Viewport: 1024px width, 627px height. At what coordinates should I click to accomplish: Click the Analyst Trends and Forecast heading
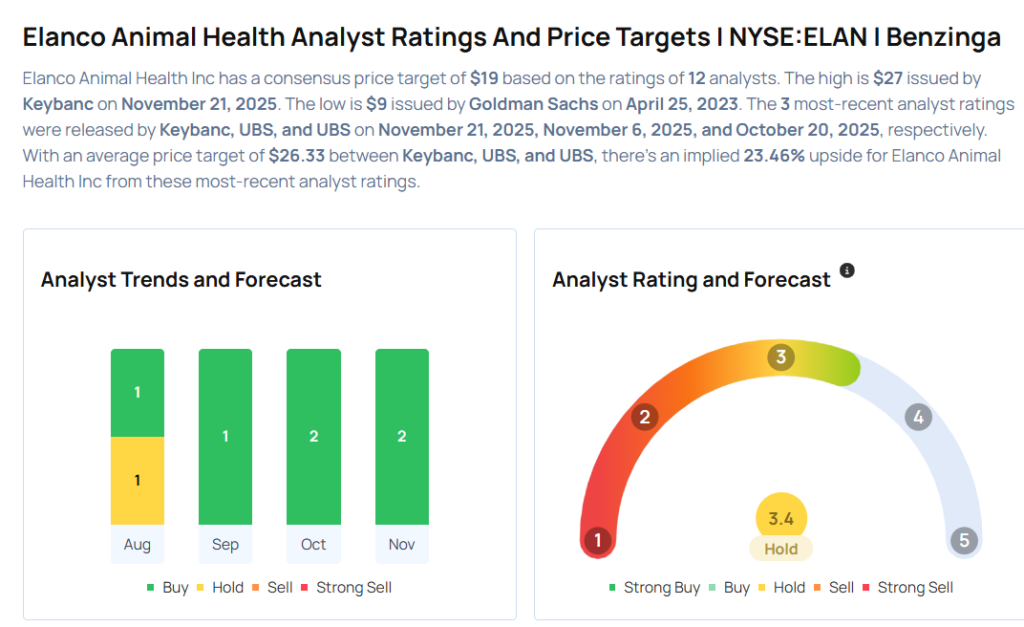[181, 279]
